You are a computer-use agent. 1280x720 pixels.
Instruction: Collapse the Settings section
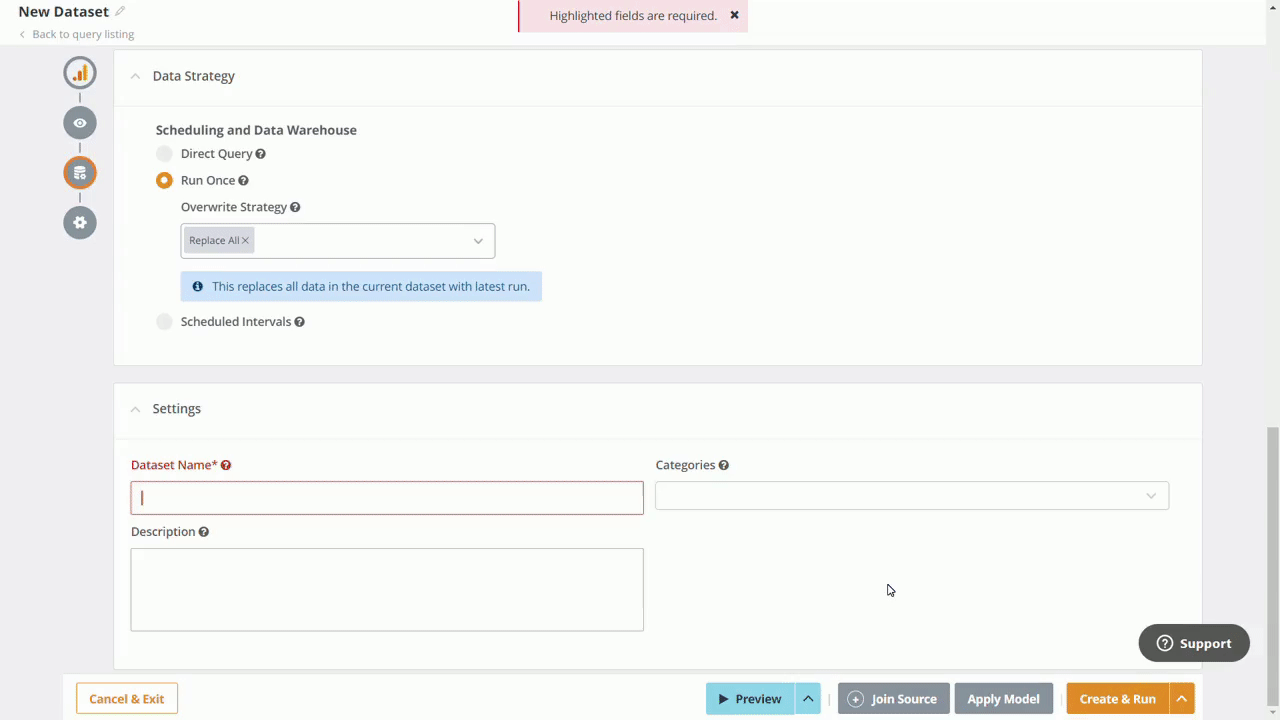(x=135, y=408)
